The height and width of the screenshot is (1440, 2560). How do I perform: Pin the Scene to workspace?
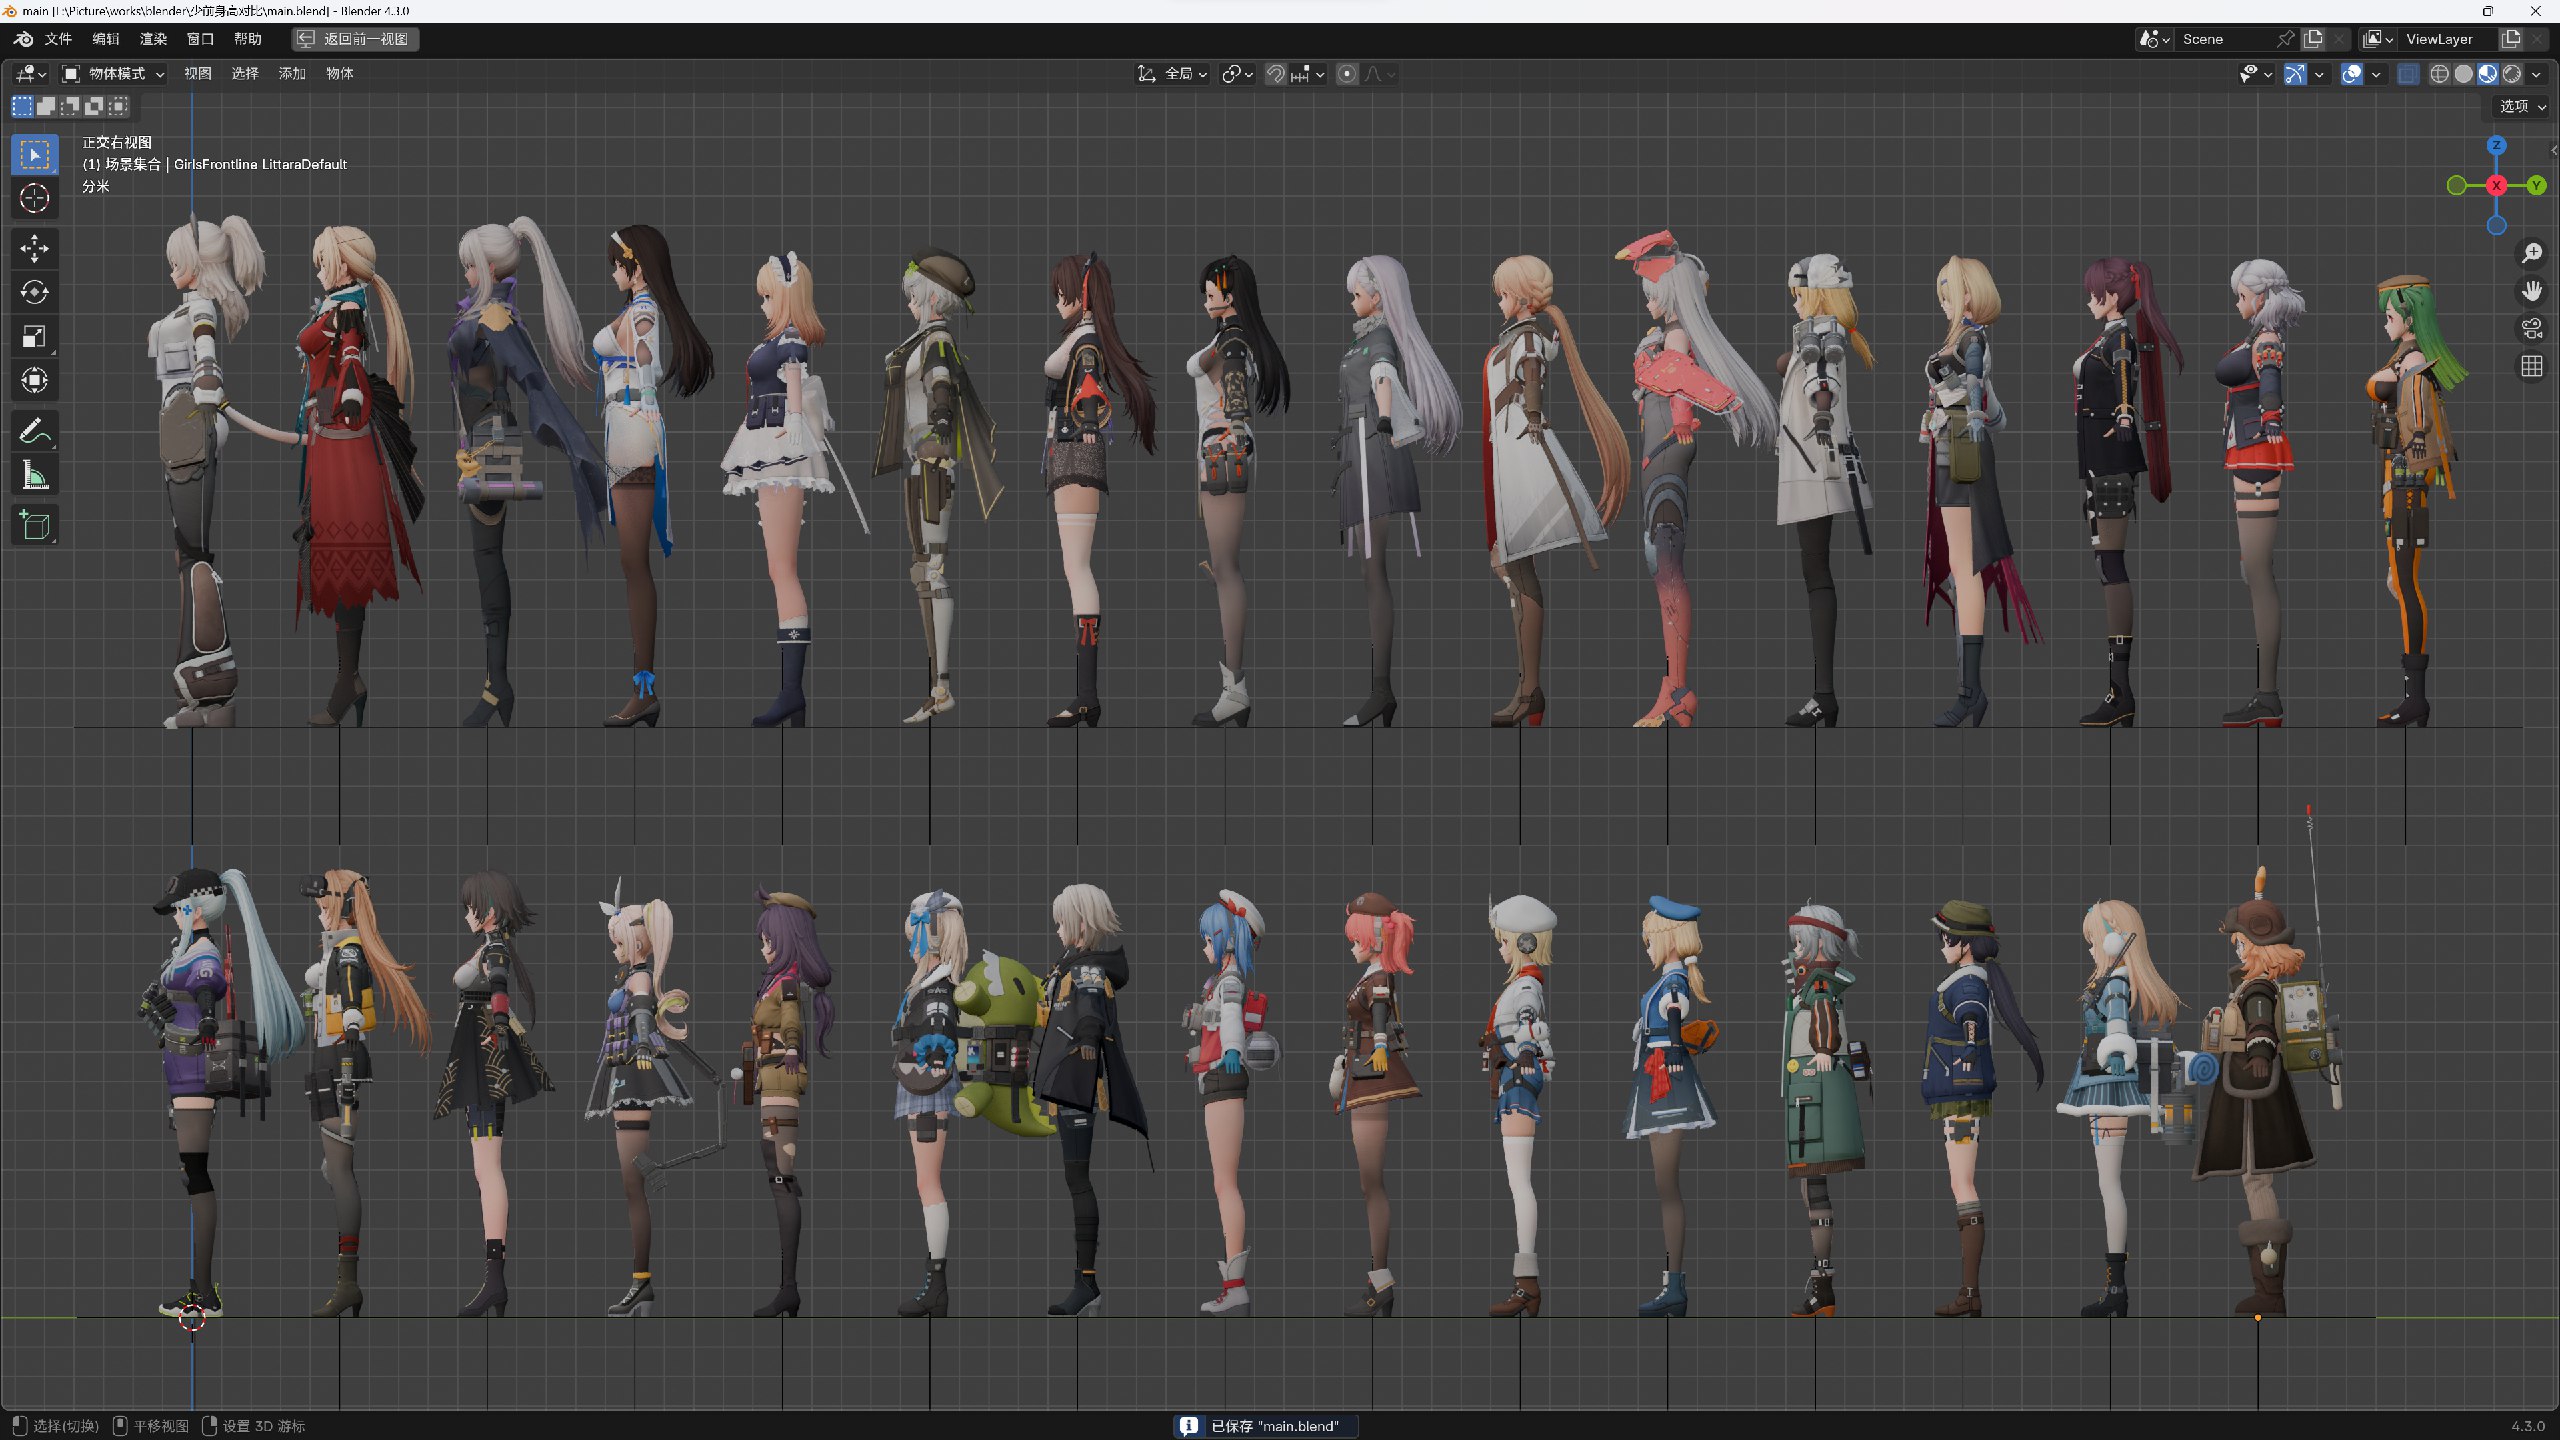click(2285, 39)
